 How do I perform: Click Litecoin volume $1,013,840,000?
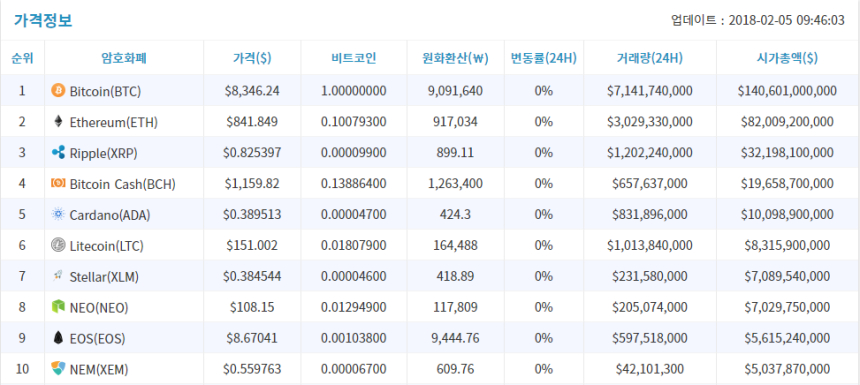[650, 246]
